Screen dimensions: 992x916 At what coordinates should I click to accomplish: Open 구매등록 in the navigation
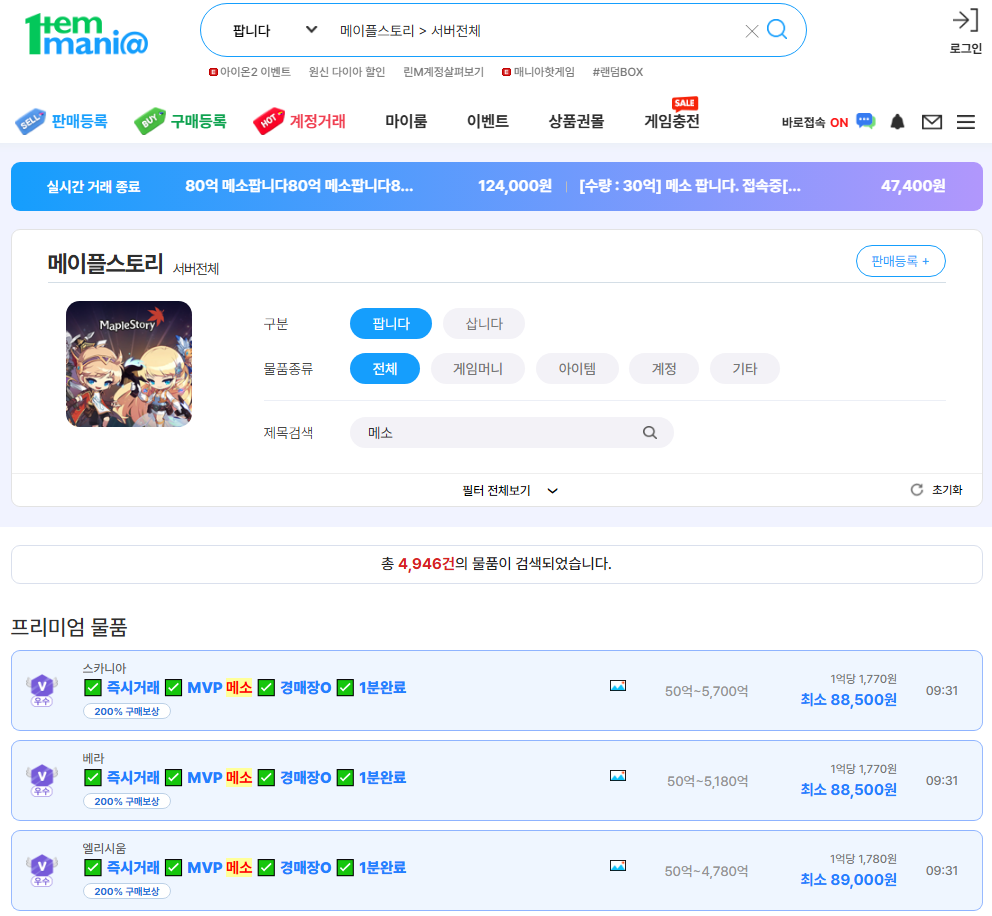[x=180, y=121]
